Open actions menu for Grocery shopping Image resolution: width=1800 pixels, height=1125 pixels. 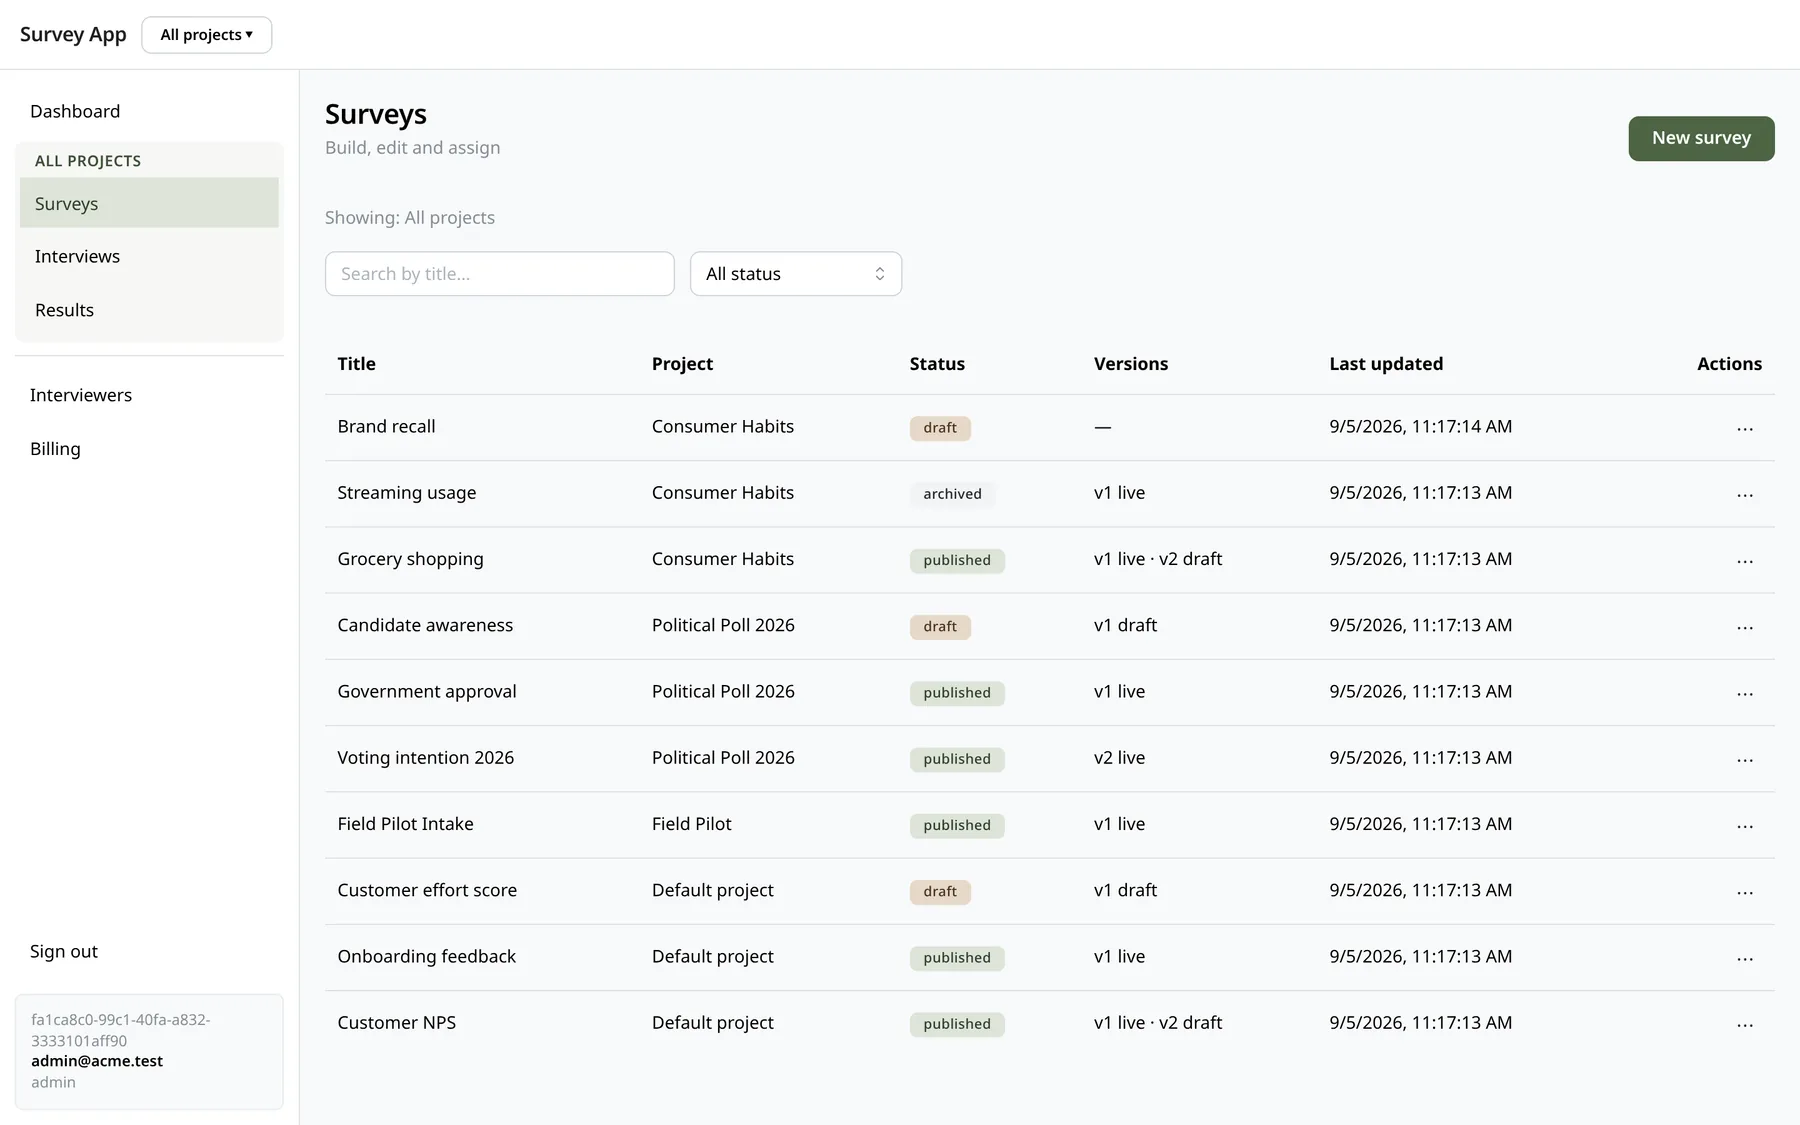click(x=1745, y=560)
